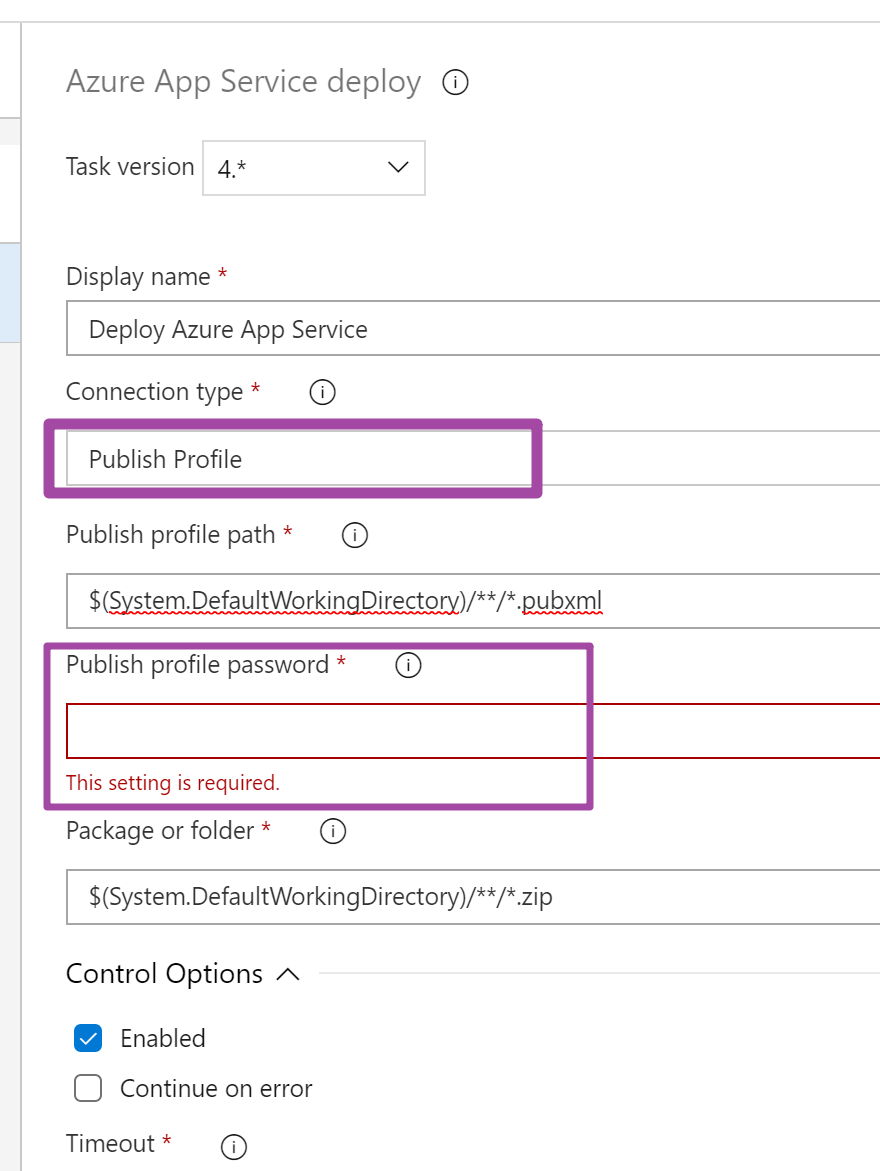Click the Task version chevron arrow
880x1171 pixels.
click(397, 167)
